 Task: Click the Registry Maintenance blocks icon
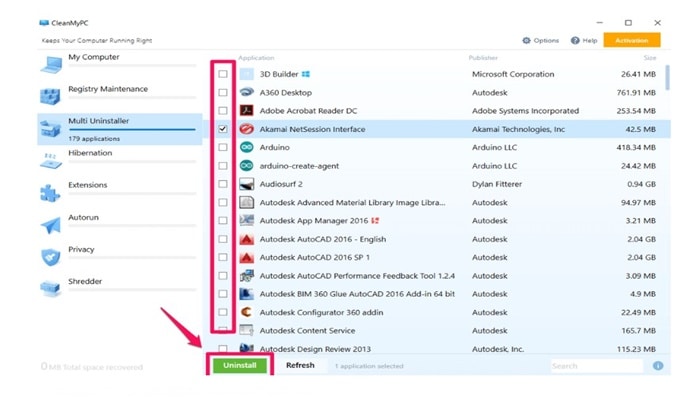coord(50,96)
